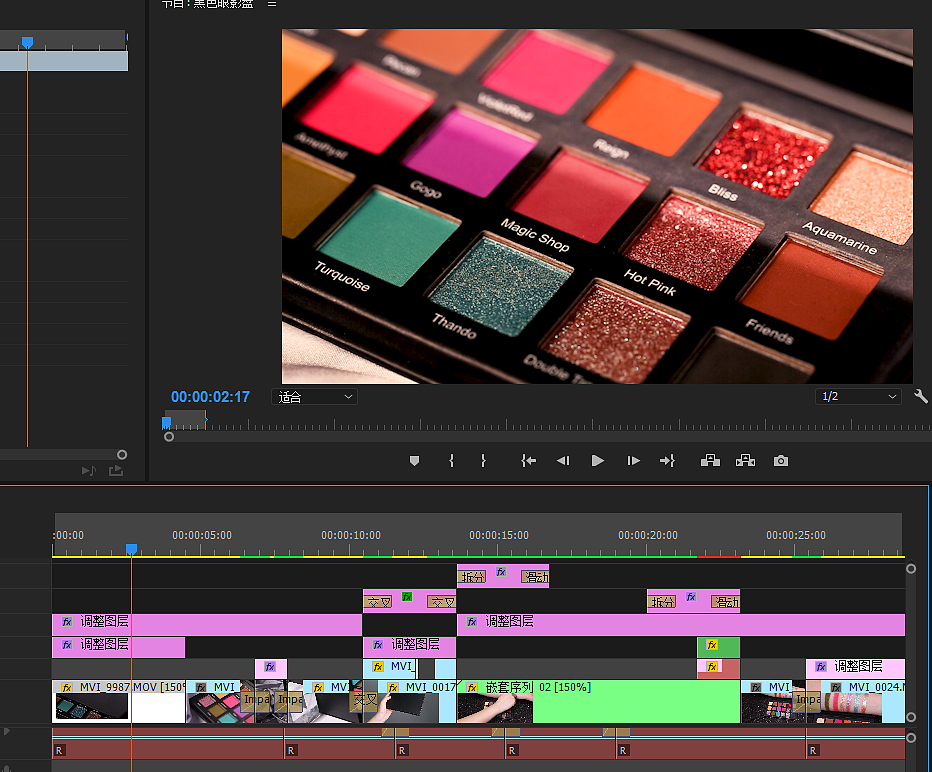
Task: Click the first R badge on the audio track
Action: click(x=59, y=751)
